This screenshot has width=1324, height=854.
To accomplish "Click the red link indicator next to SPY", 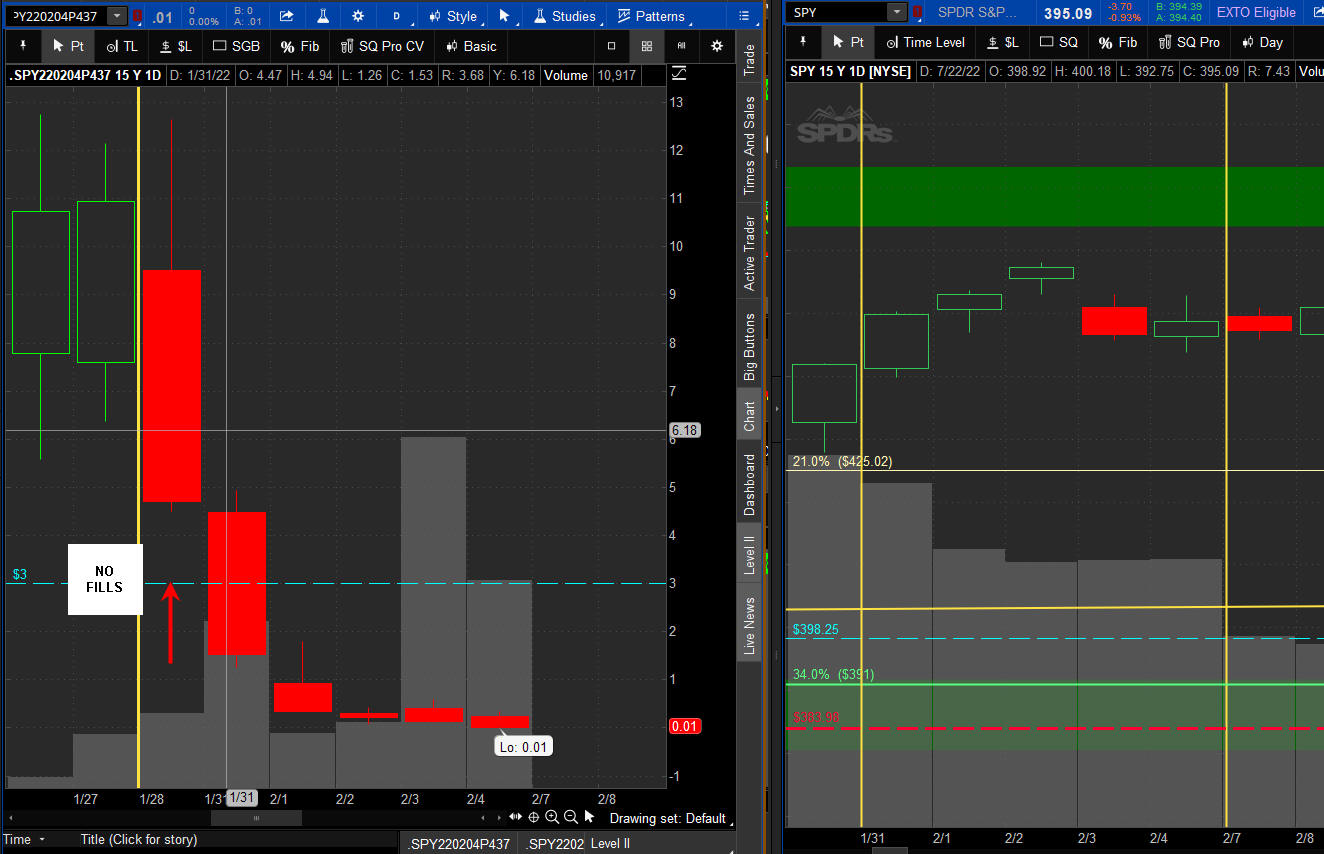I will coord(917,13).
